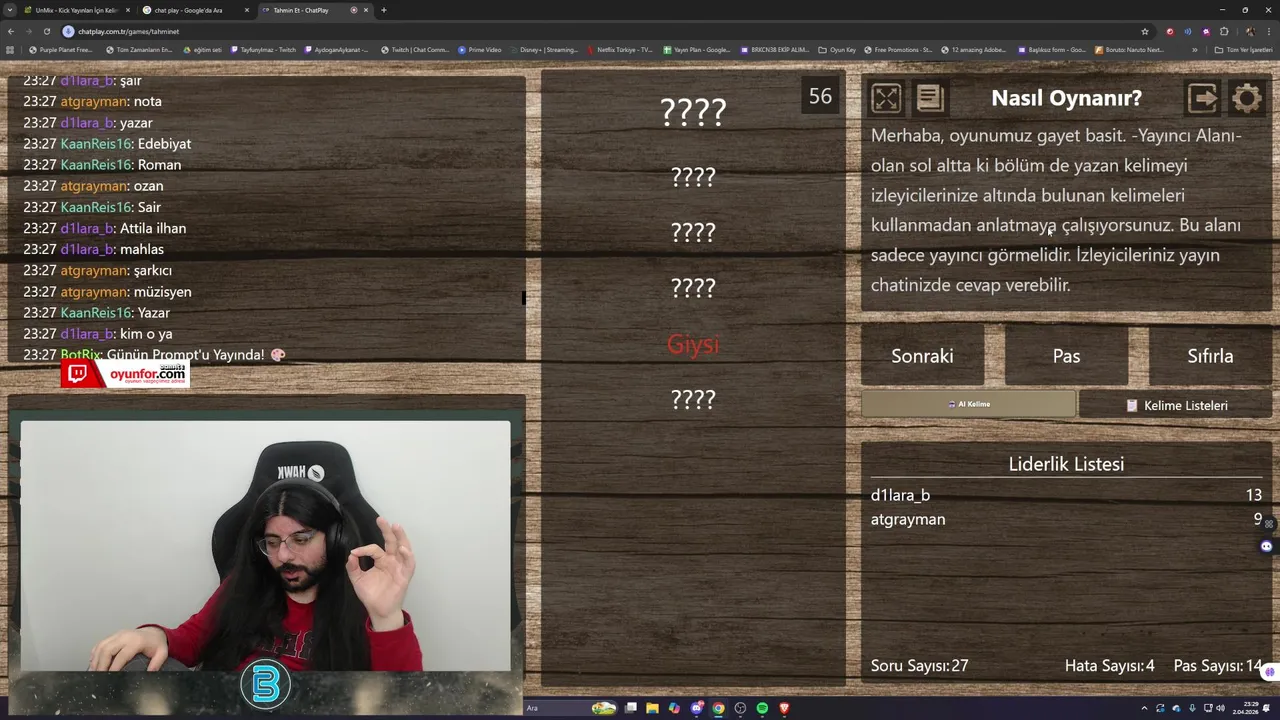This screenshot has height=720, width=1280.
Task: Open the Prime Video bookmark
Action: pos(480,49)
